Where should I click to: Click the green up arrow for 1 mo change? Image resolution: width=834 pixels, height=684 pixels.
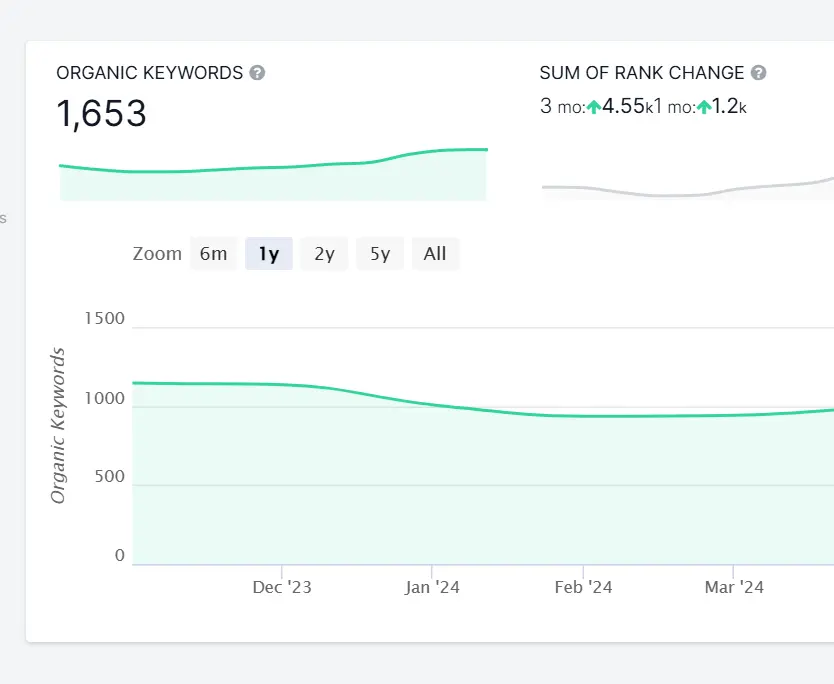[704, 106]
